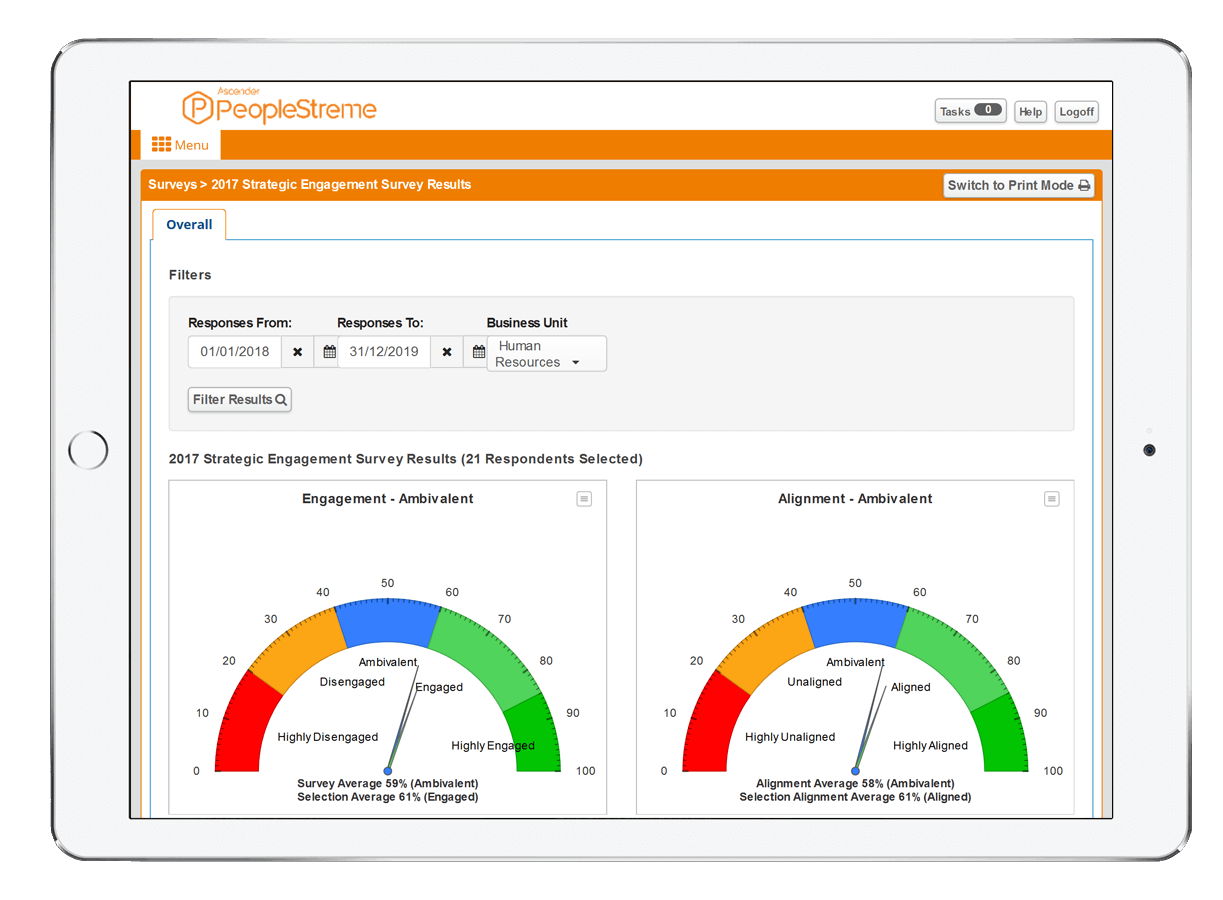Click the "Selection Average 61% (Engaged)" text

pyautogui.click(x=388, y=797)
